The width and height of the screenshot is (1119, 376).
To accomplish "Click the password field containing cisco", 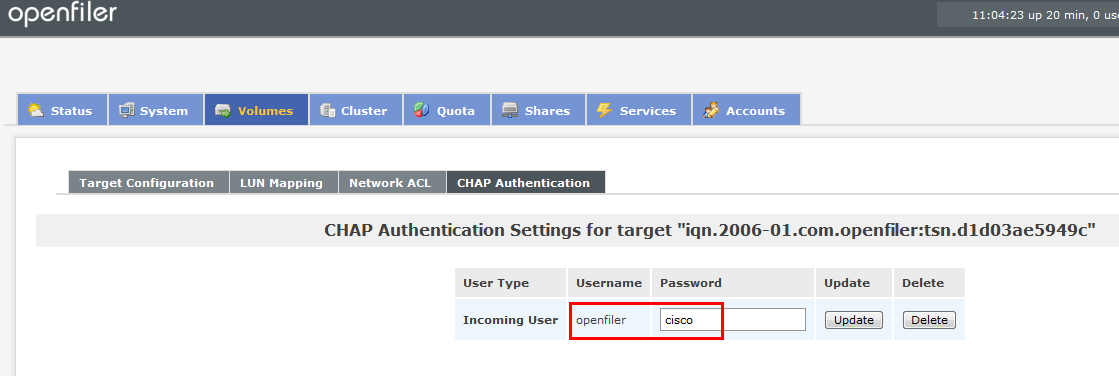I will coord(732,320).
